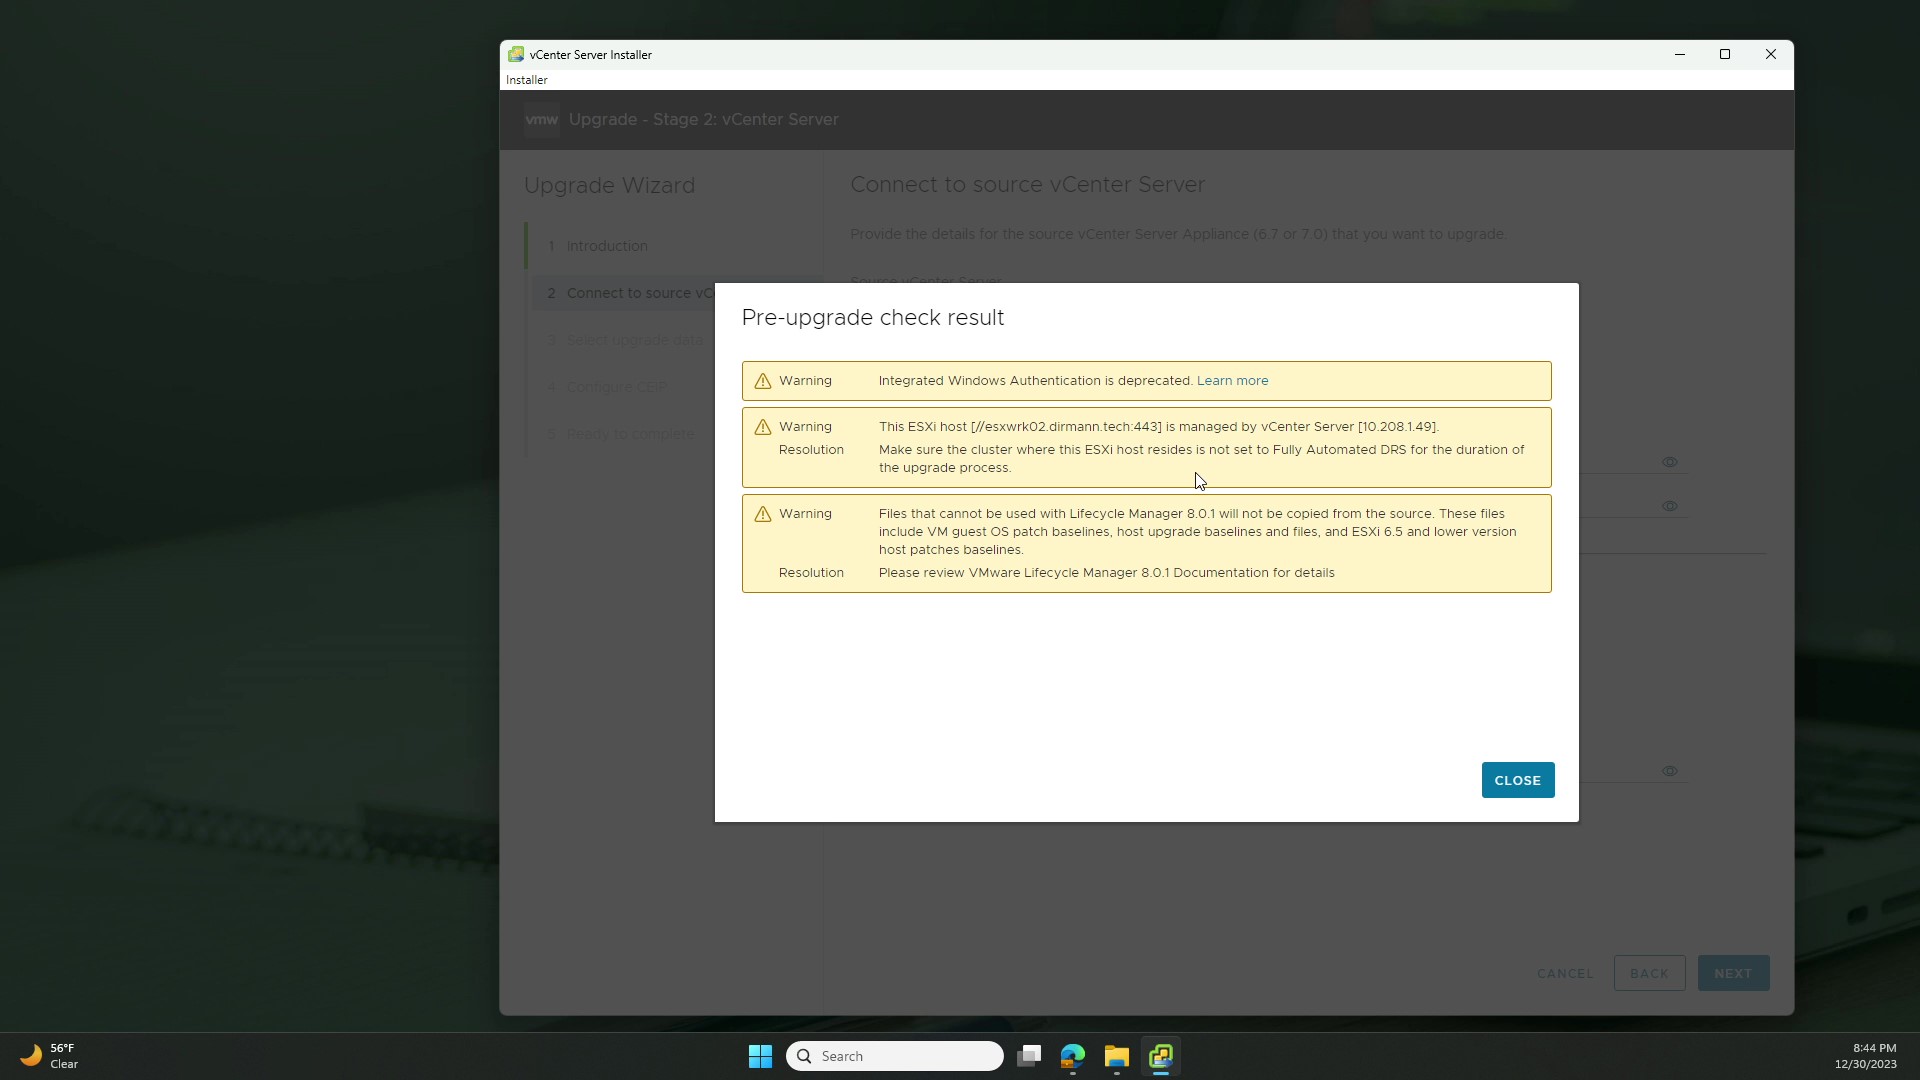Click the NEXT button in the wizard
The image size is (1920, 1080).
tap(1733, 973)
